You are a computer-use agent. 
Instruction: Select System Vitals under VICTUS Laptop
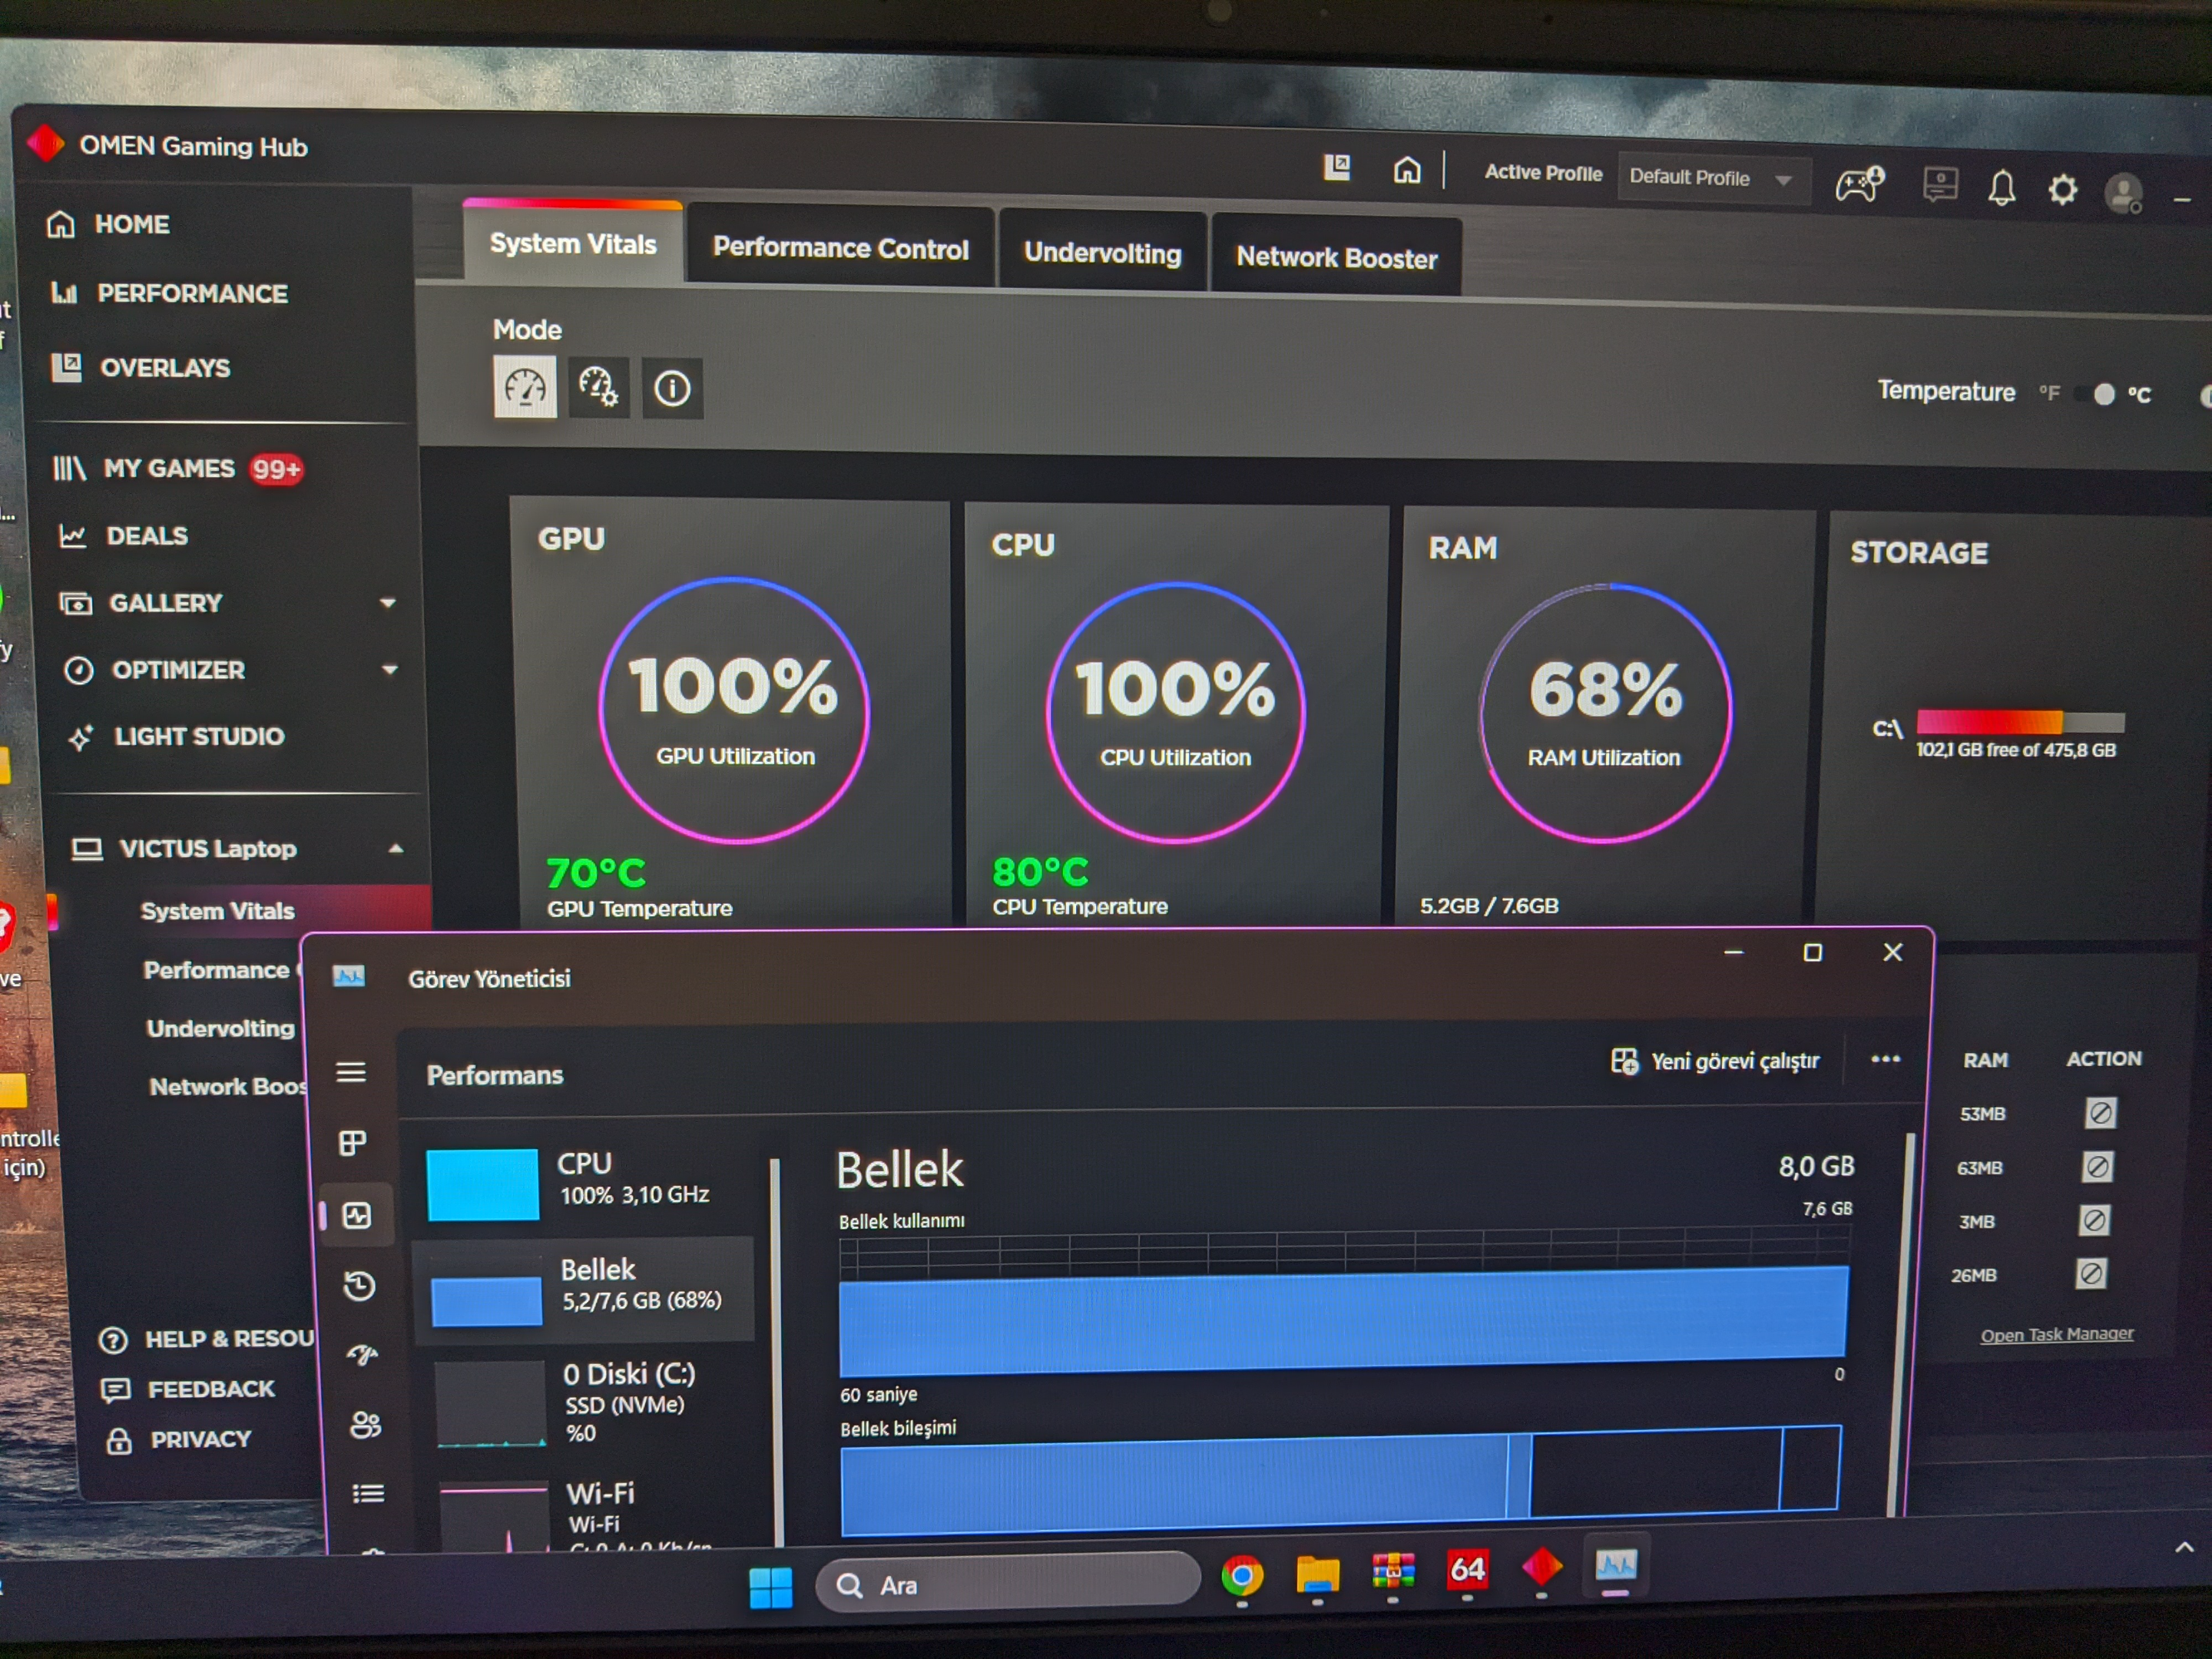tap(217, 911)
